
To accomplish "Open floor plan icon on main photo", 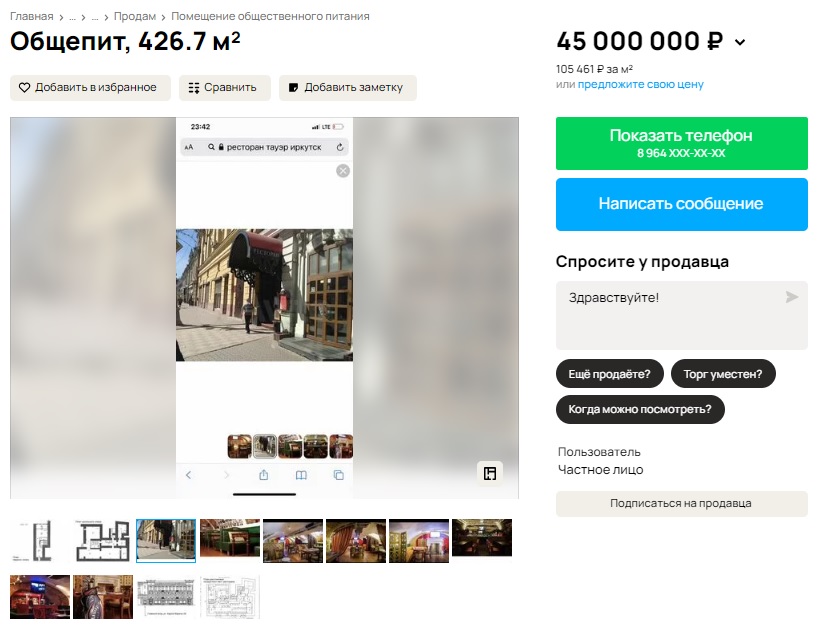I will click(x=489, y=473).
